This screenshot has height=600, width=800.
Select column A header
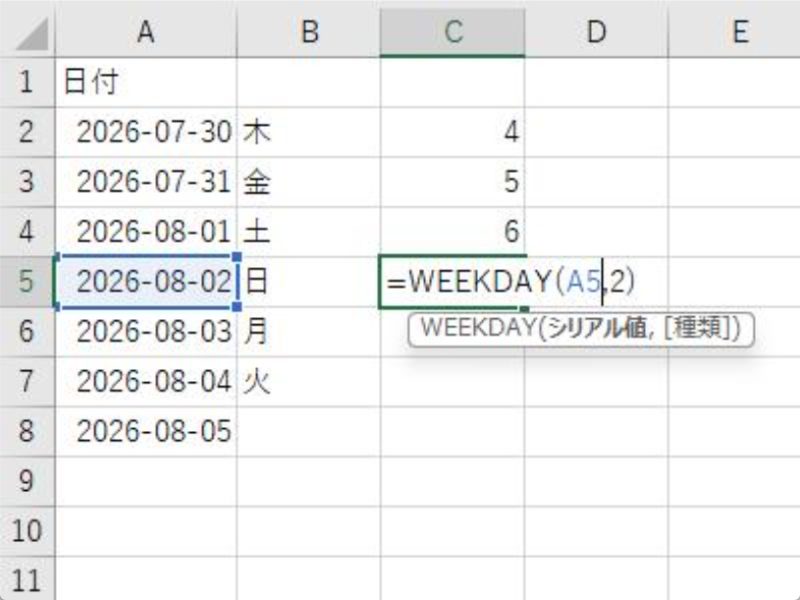146,32
